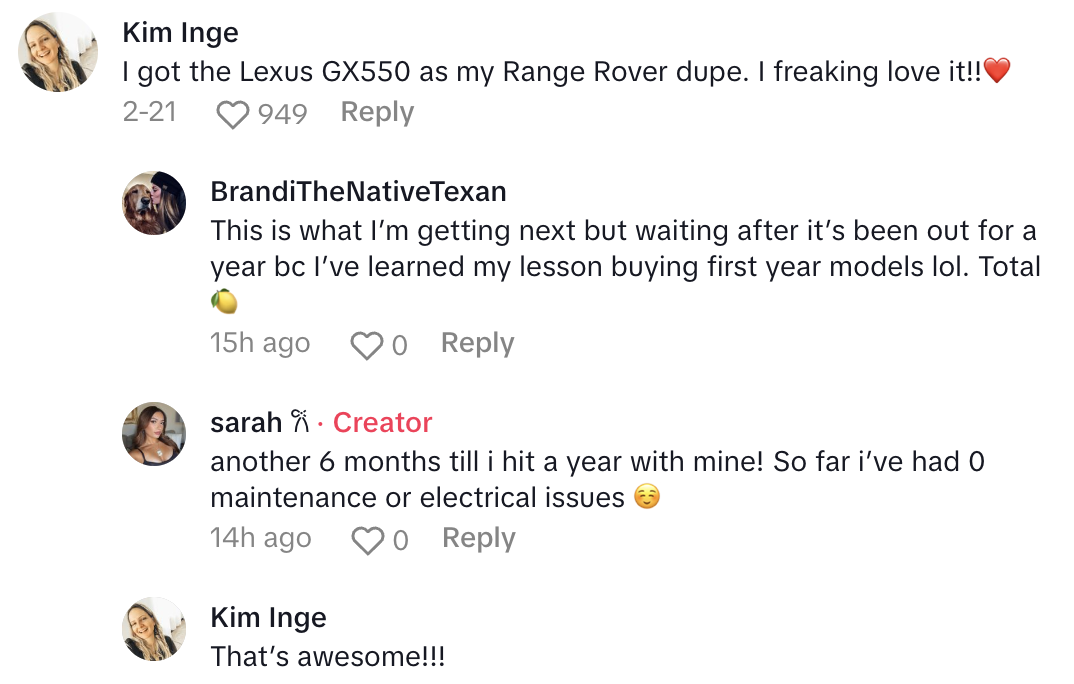This screenshot has width=1074, height=684.
Task: Click the "14h ago" timestamp
Action: coord(260,538)
